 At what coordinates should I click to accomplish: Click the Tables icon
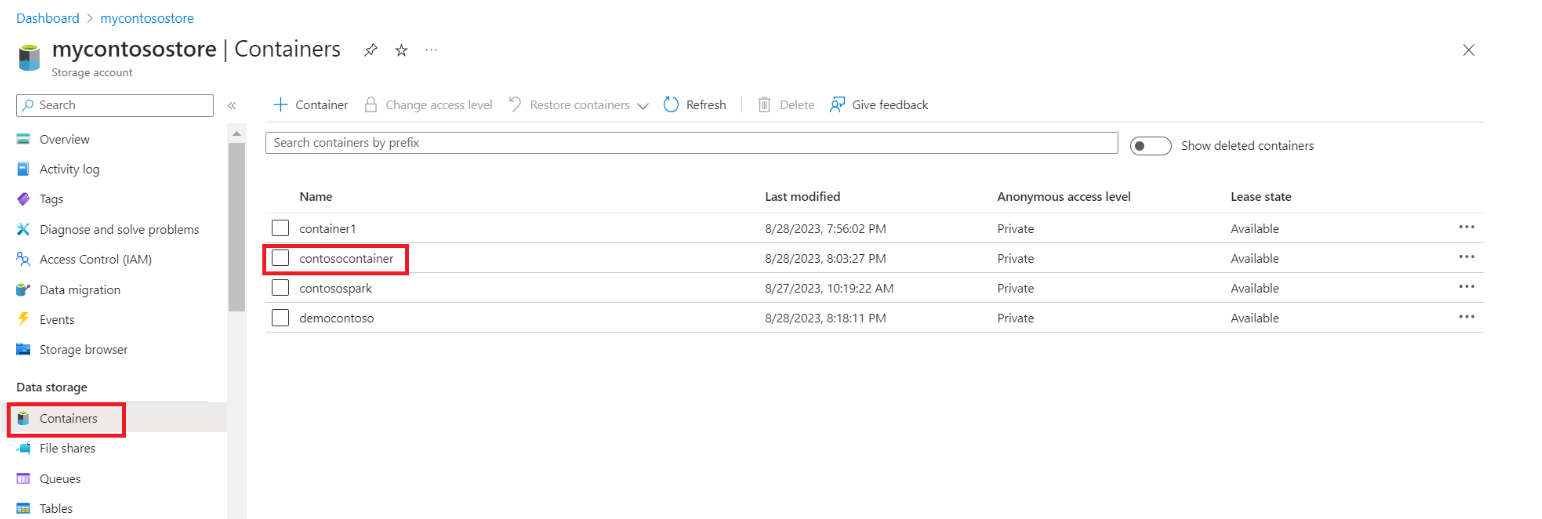(23, 508)
